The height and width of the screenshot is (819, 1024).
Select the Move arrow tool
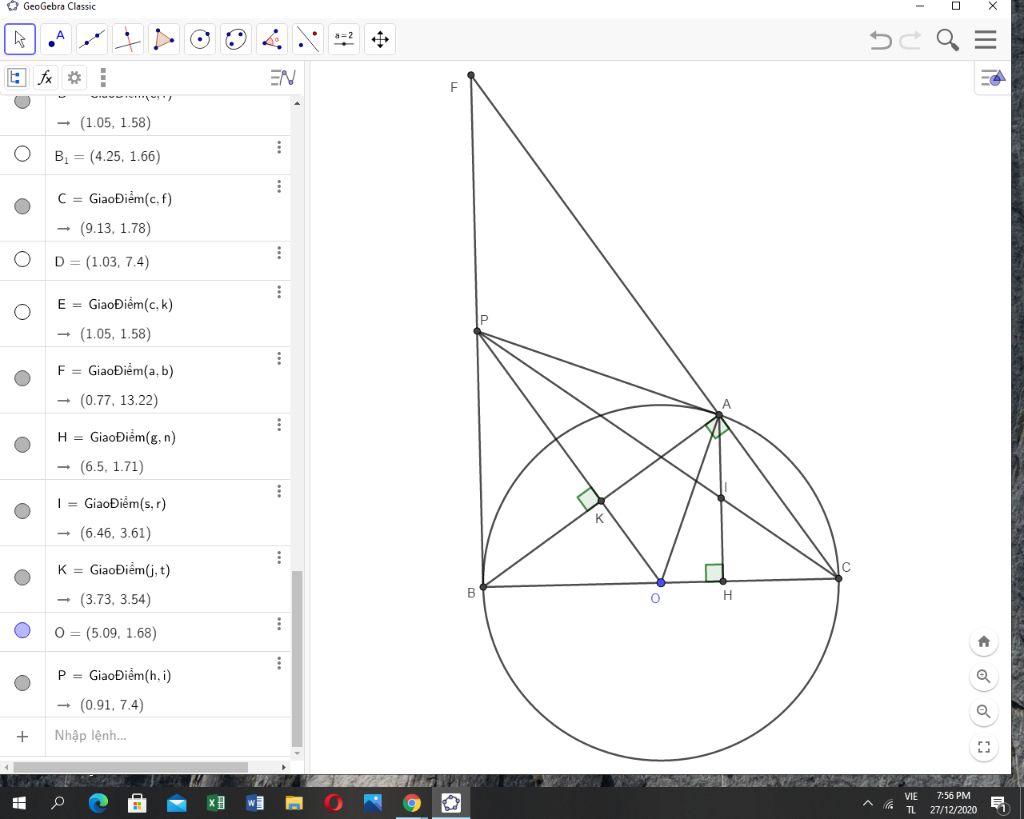point(20,39)
